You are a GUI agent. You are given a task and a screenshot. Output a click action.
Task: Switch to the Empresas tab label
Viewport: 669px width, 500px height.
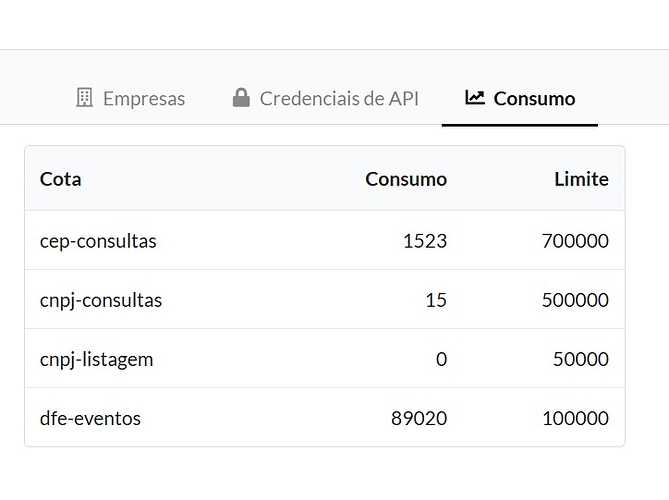pos(144,99)
